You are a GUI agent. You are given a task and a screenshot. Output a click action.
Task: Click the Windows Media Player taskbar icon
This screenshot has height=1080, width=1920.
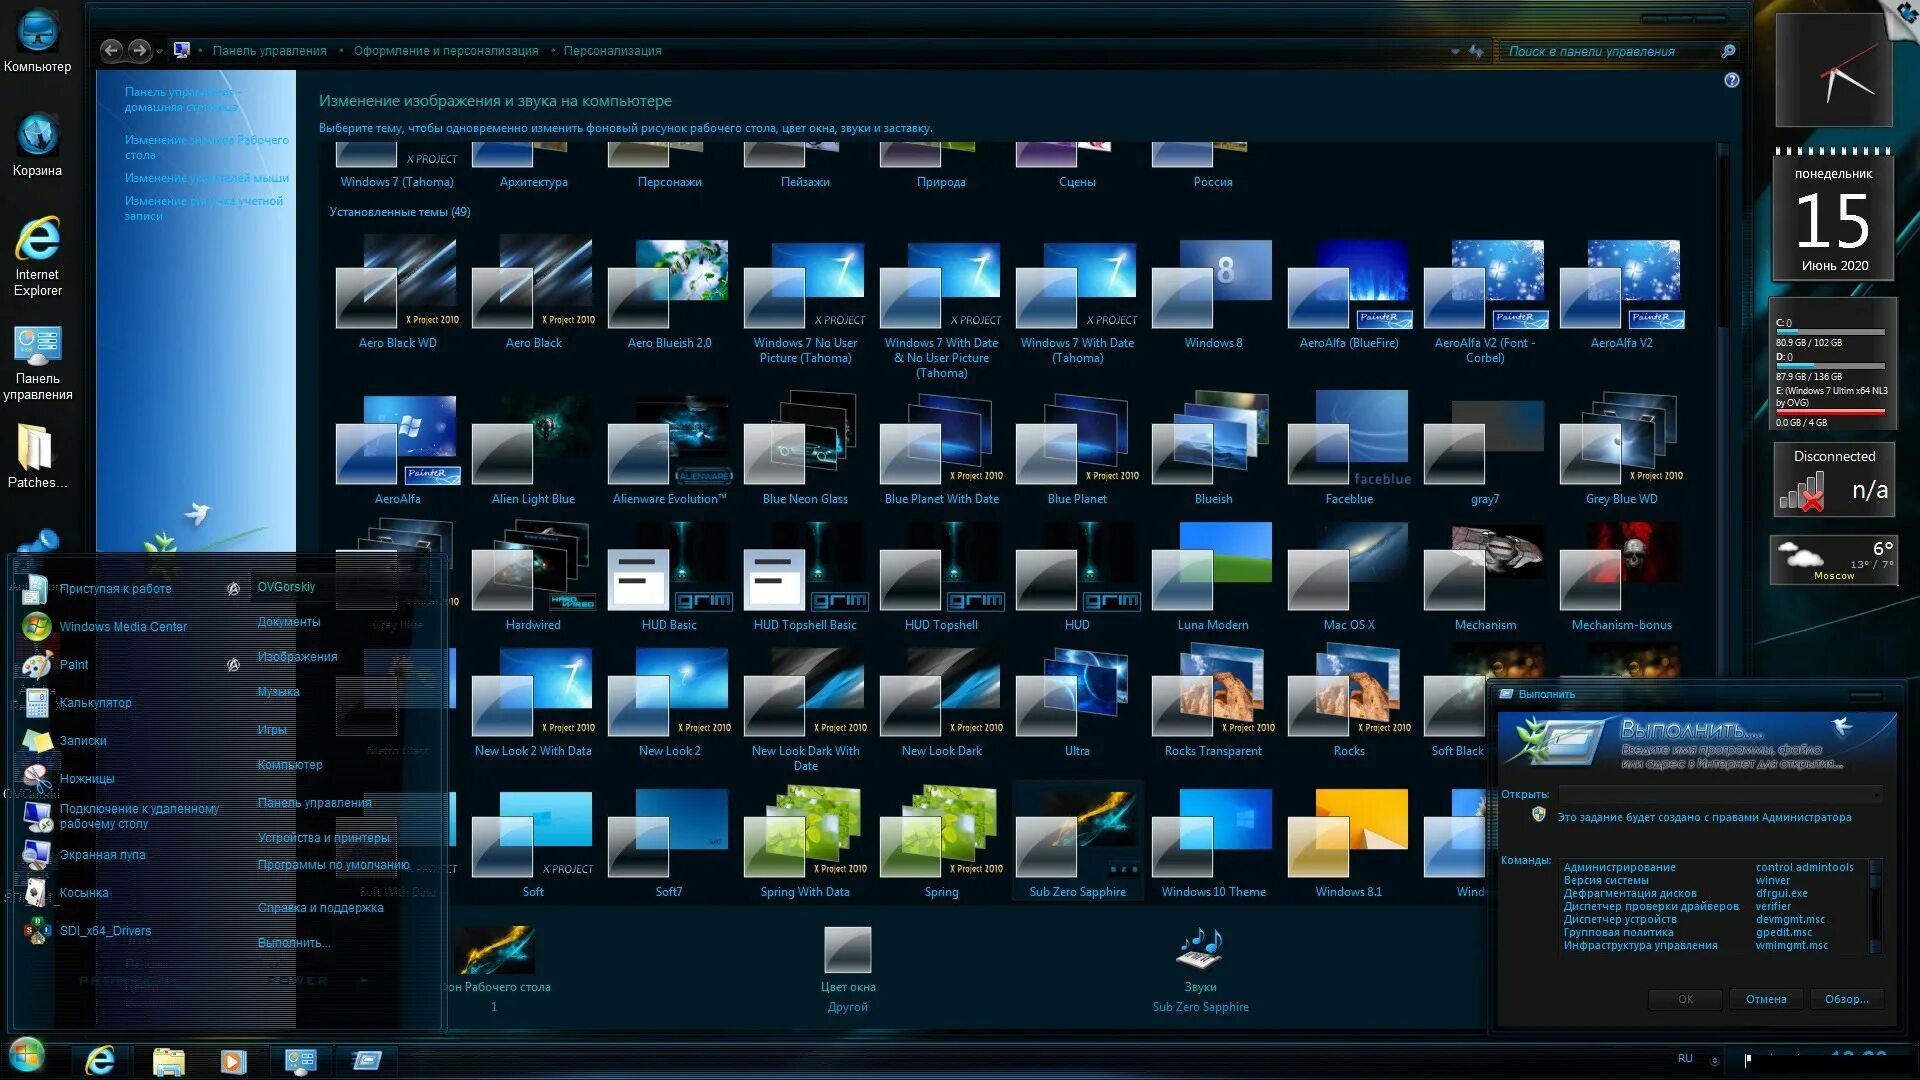pos(233,1060)
